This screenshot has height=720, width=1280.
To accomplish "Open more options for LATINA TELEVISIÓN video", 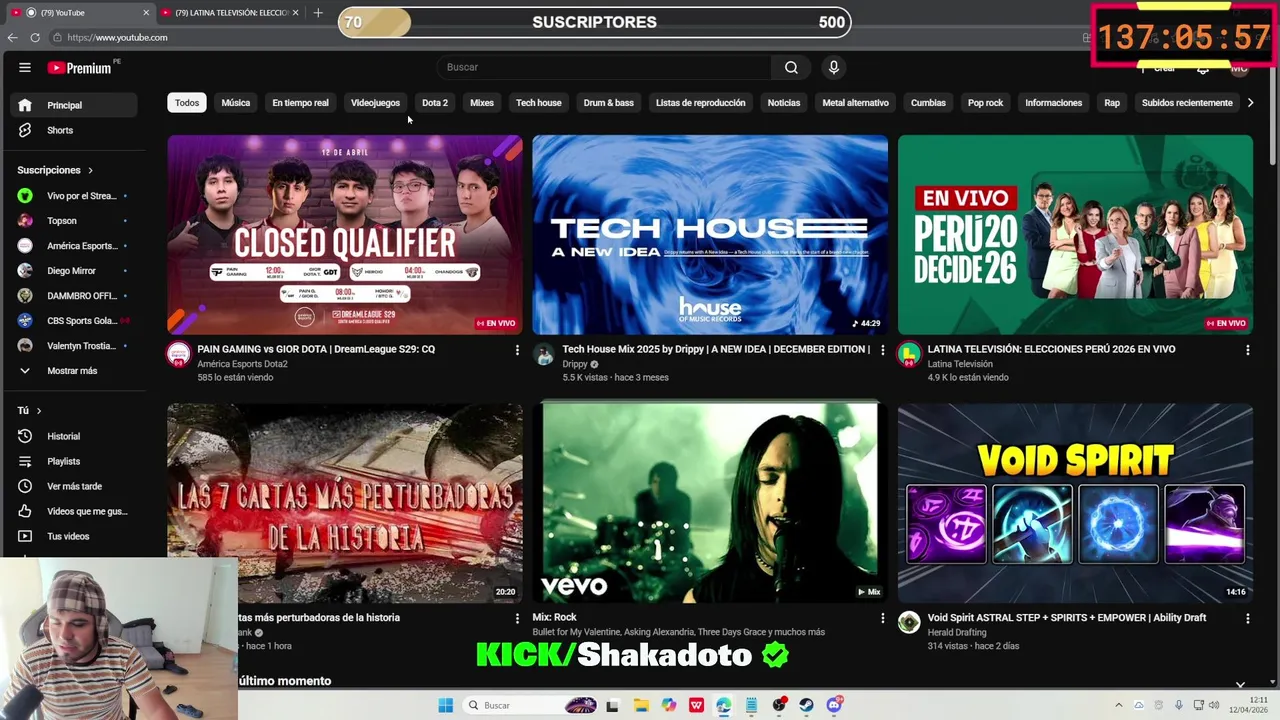I will 1247,350.
